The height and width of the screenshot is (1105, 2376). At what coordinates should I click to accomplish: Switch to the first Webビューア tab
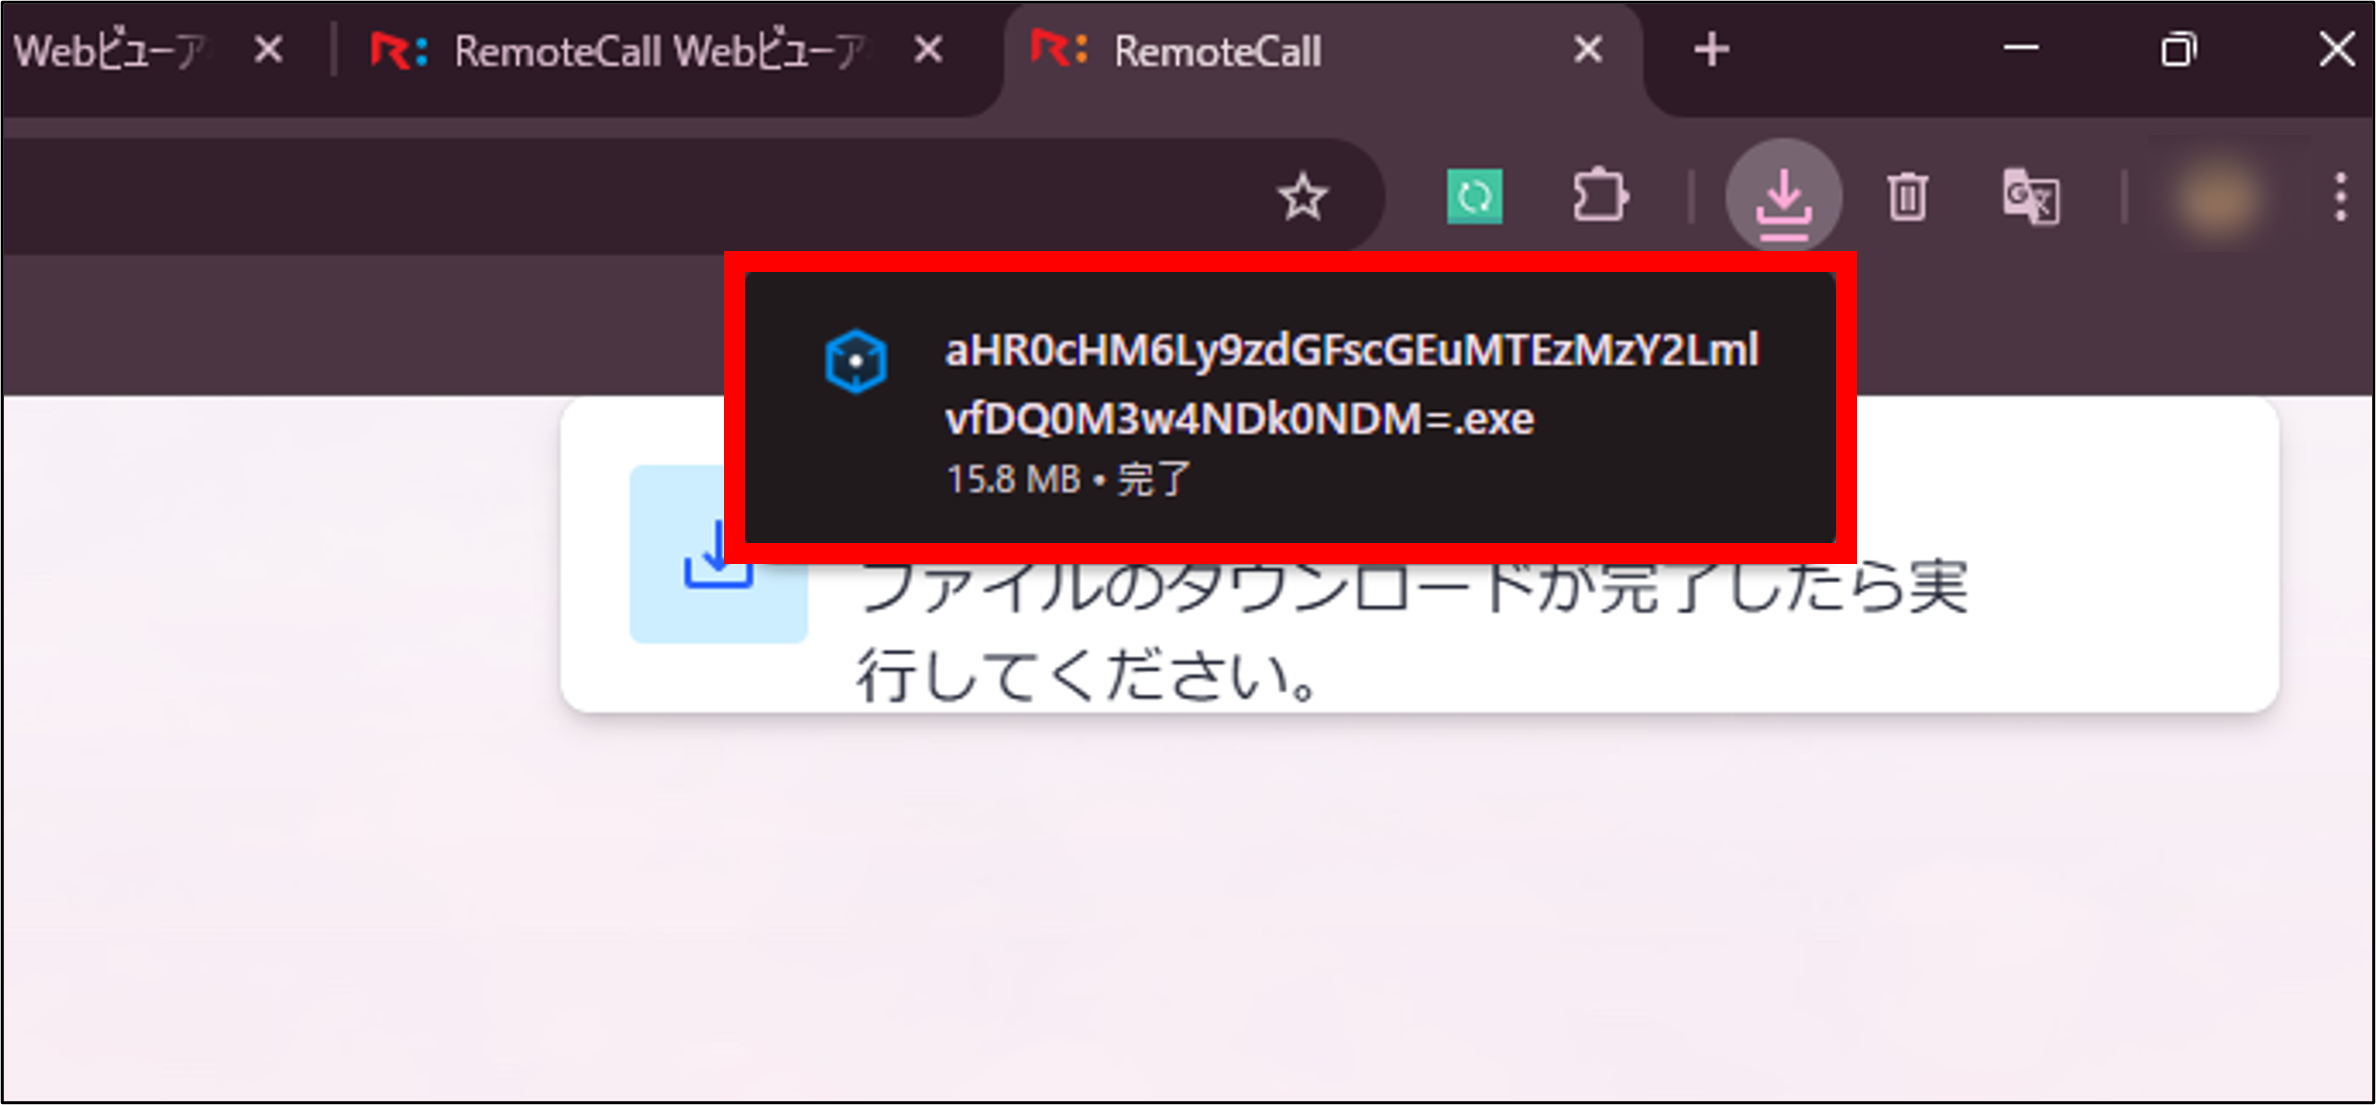[x=110, y=52]
